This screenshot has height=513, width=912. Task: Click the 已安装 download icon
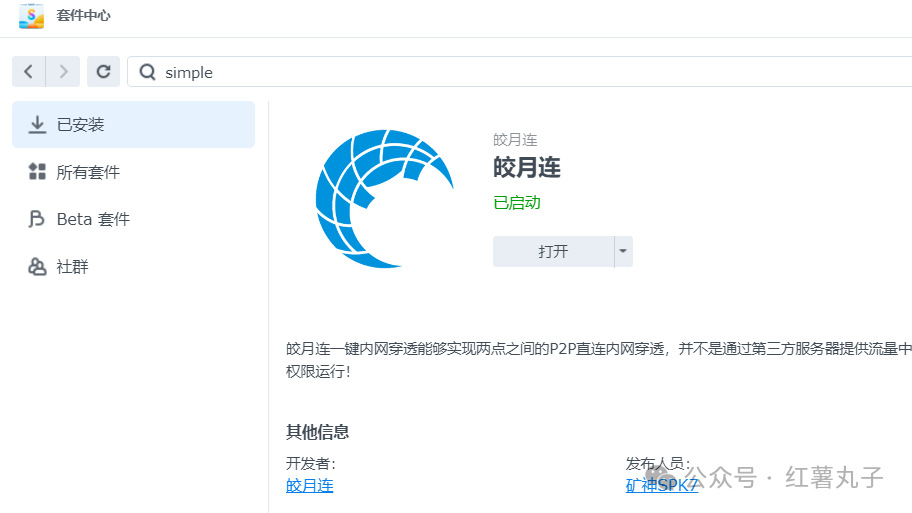tap(37, 124)
